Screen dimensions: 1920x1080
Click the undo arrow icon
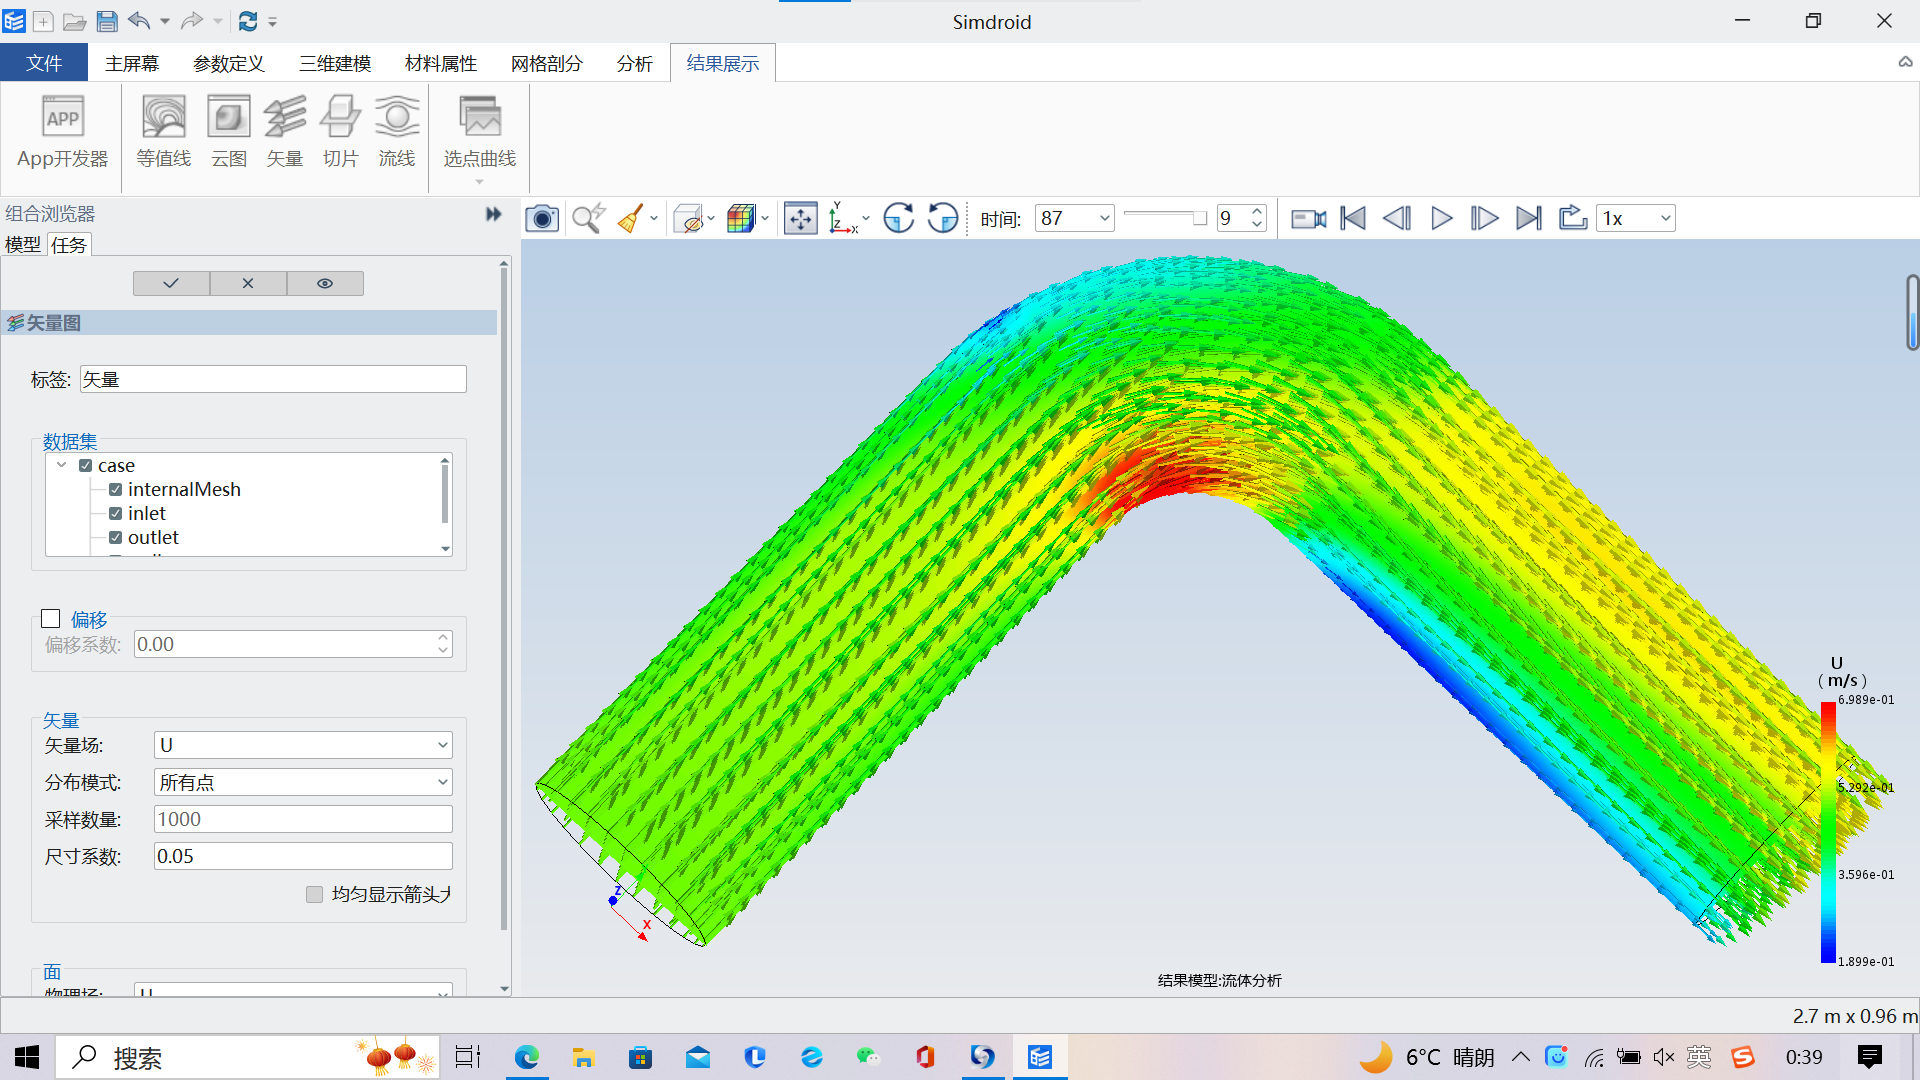(x=139, y=20)
